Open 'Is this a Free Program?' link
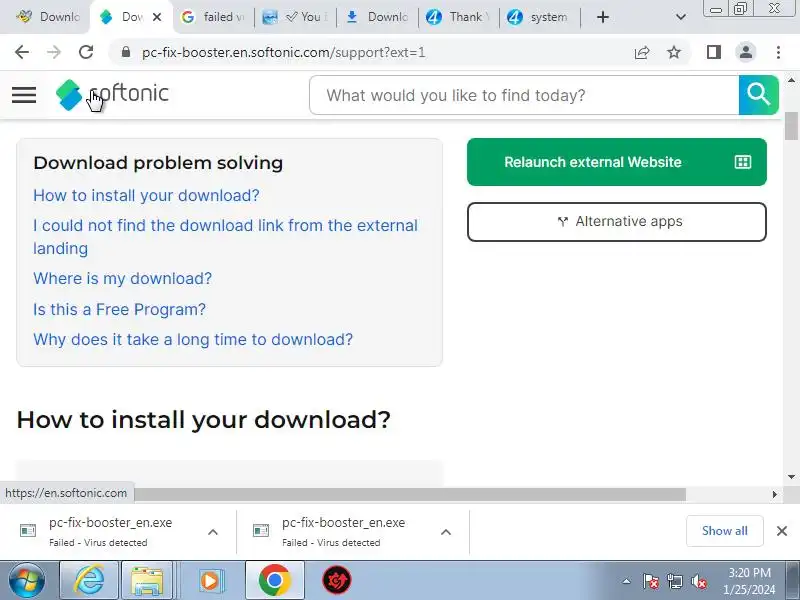The width and height of the screenshot is (800, 600). 119,309
